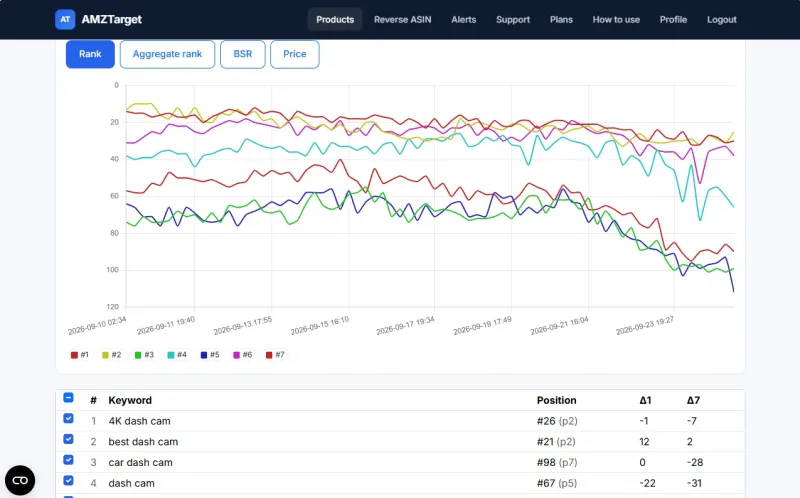The image size is (800, 498).
Task: Toggle the select-all keywords checkbox
Action: pos(68,397)
